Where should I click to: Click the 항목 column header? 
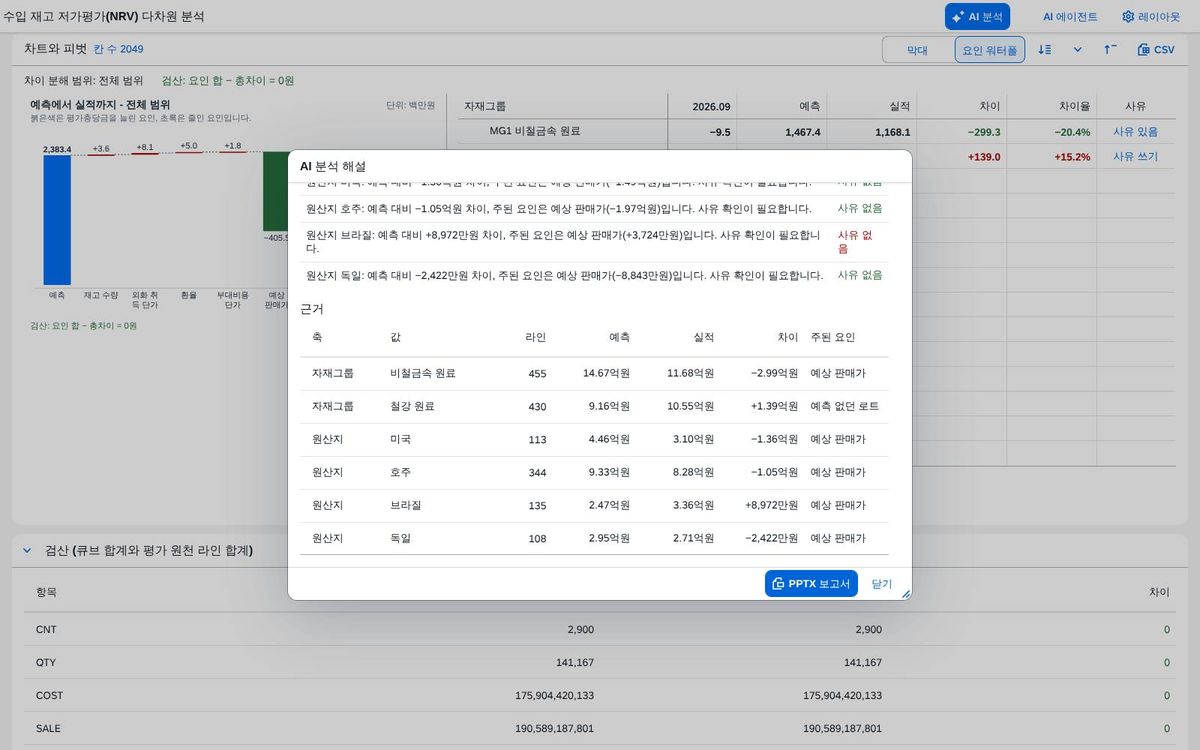[46, 592]
